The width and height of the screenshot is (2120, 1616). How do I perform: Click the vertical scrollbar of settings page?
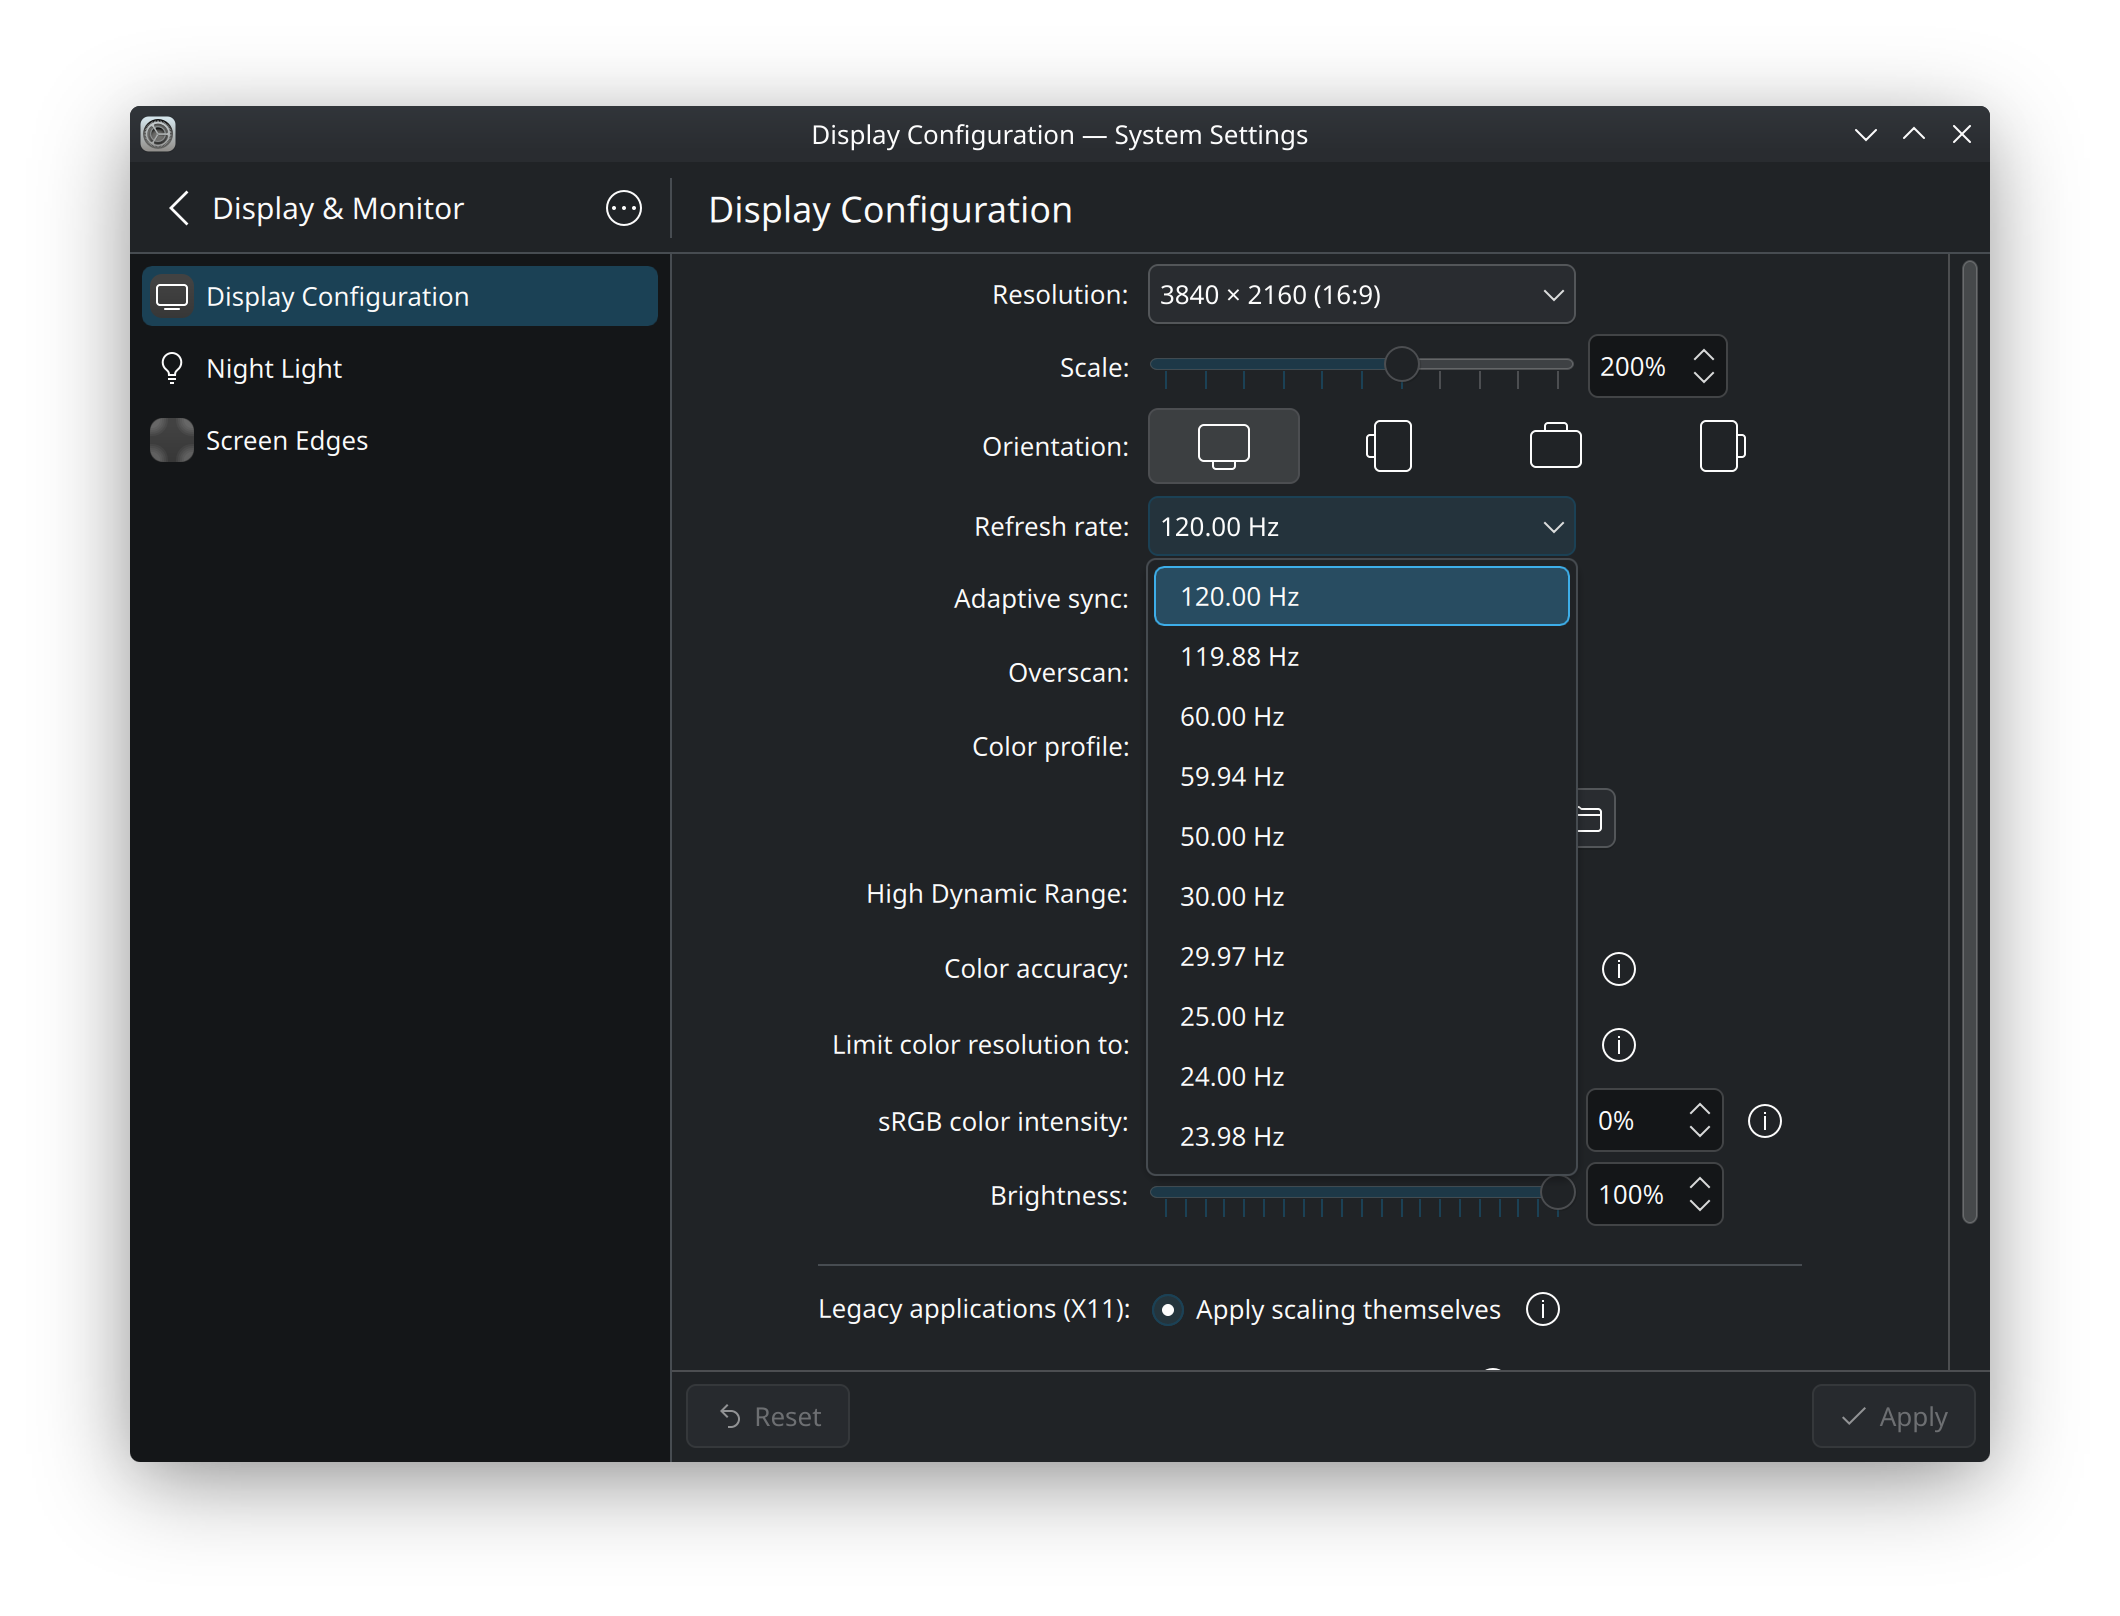(x=1969, y=741)
